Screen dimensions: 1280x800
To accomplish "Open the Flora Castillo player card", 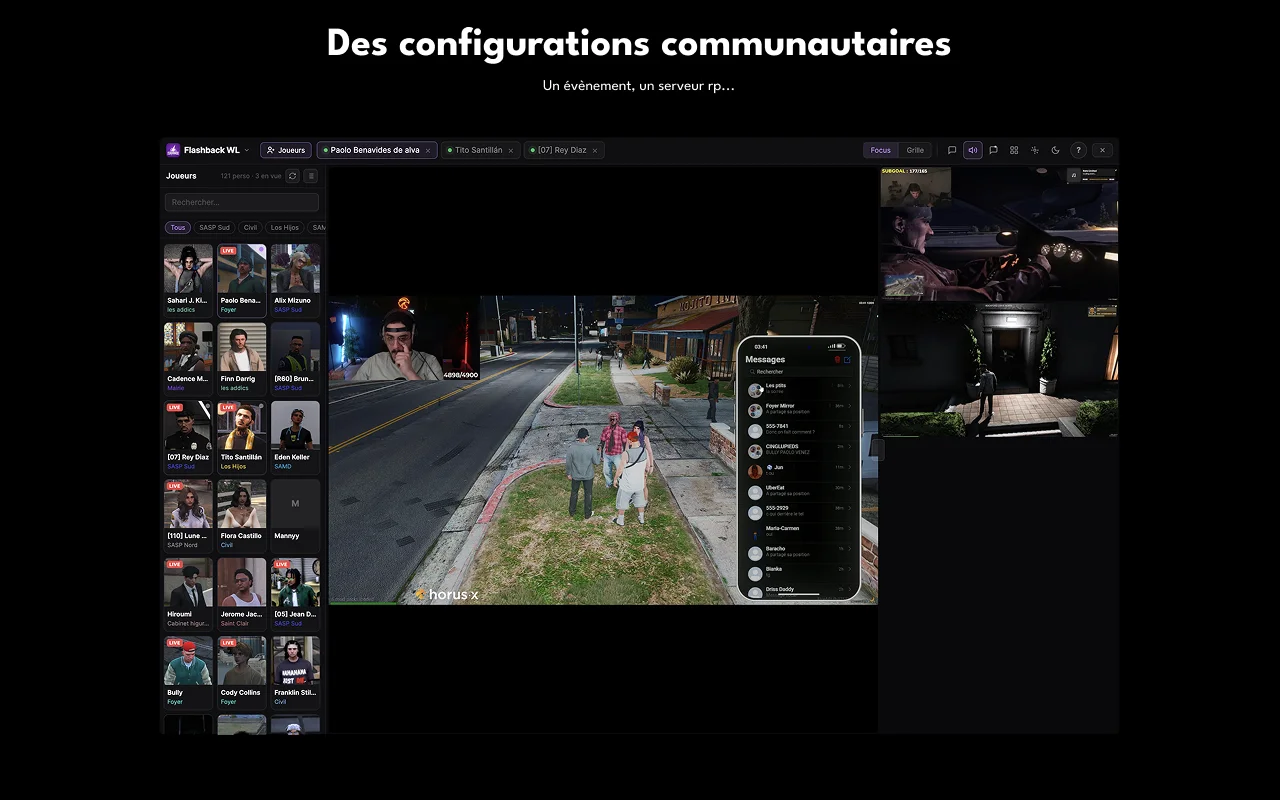I will pos(242,515).
